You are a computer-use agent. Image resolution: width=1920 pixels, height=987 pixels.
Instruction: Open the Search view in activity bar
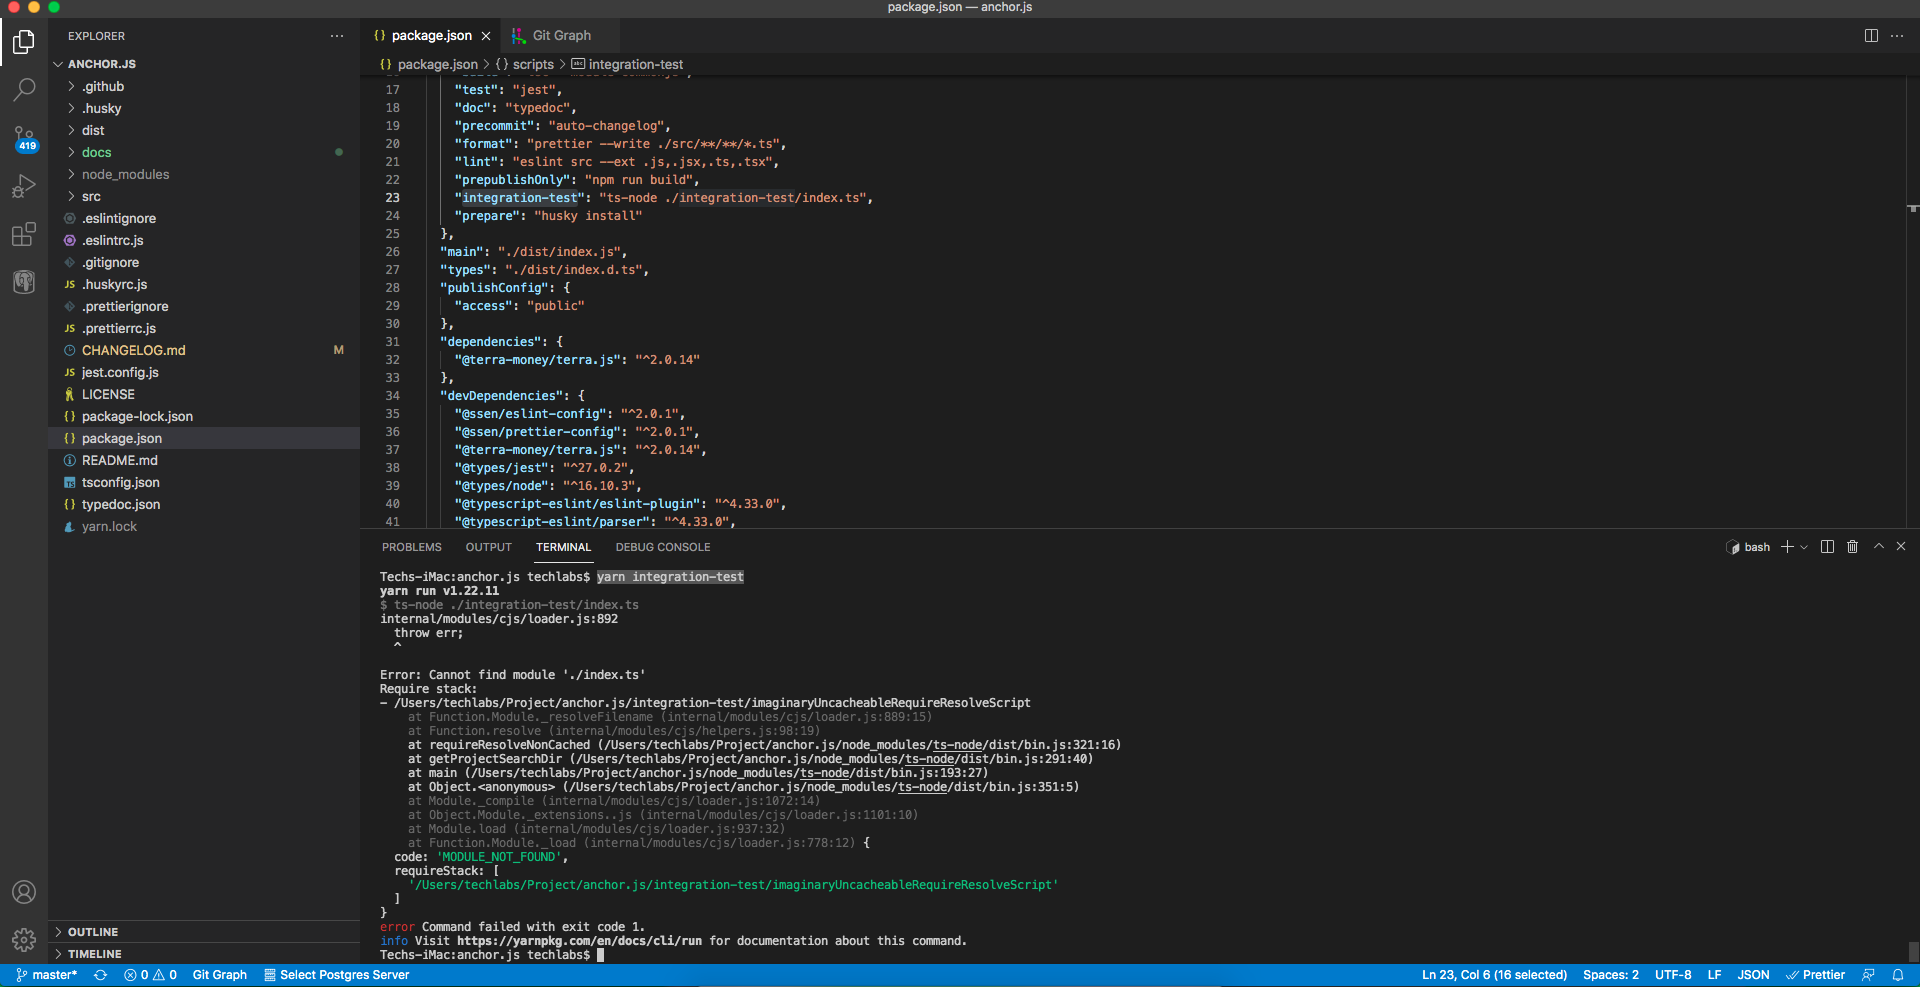tap(24, 90)
